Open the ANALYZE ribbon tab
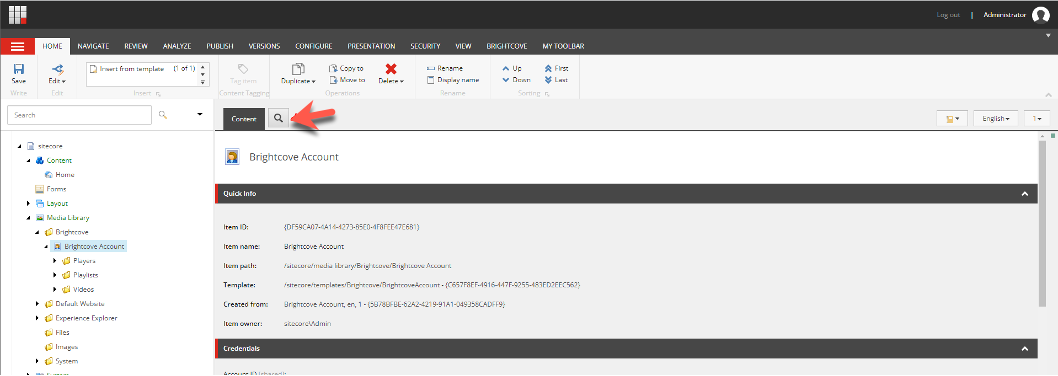 [x=177, y=46]
